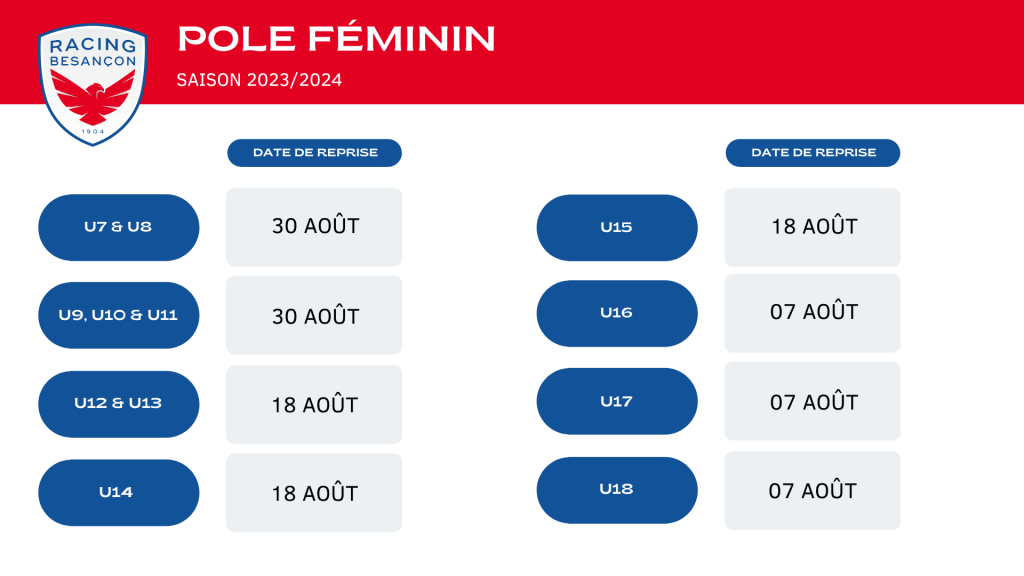Image resolution: width=1024 pixels, height=576 pixels.
Task: Select the U9, U10 & U11 date box
Action: 314,315
